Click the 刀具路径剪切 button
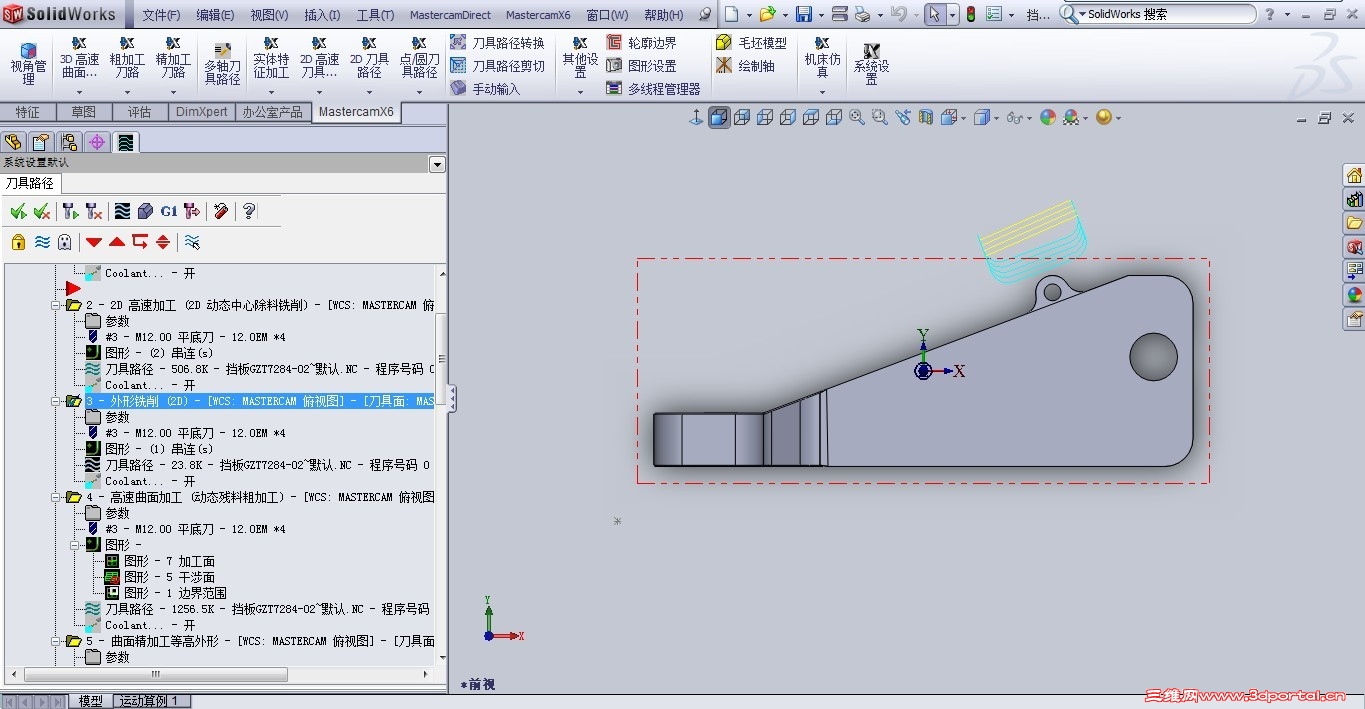The height and width of the screenshot is (709, 1365). click(498, 66)
